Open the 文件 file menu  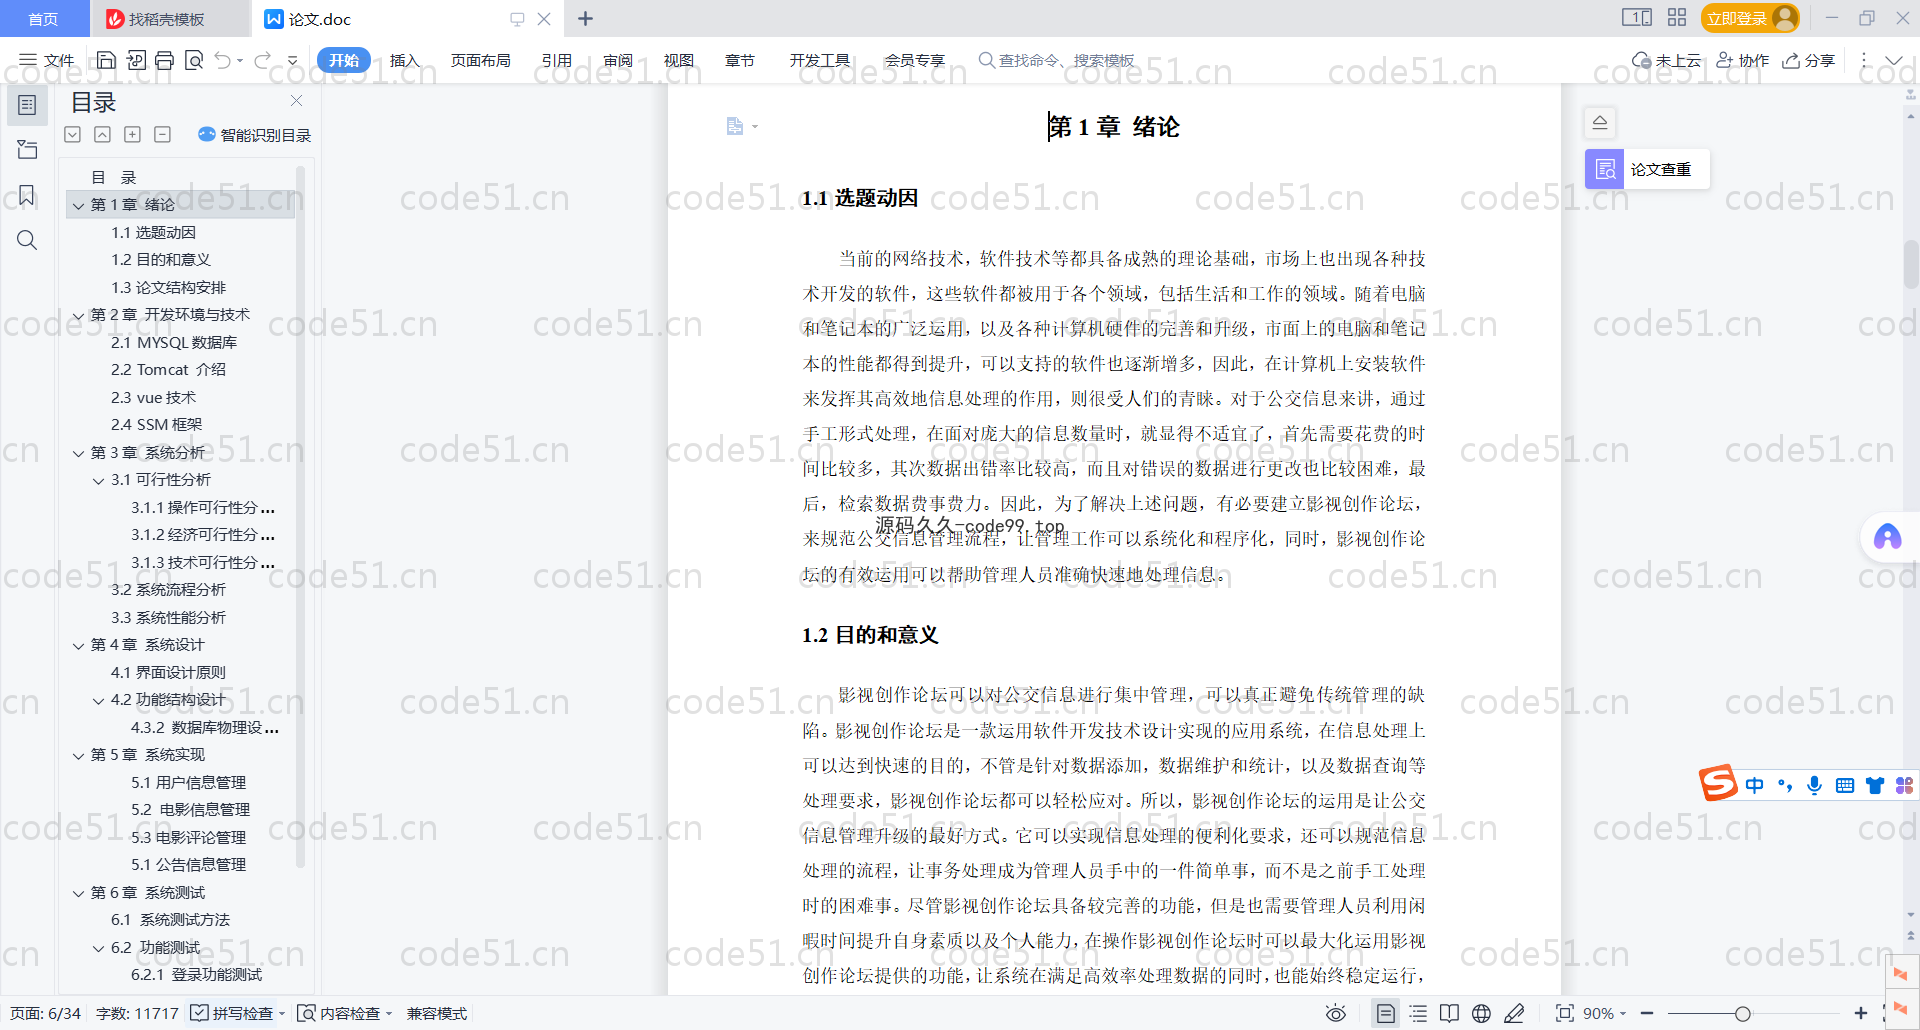[47, 60]
